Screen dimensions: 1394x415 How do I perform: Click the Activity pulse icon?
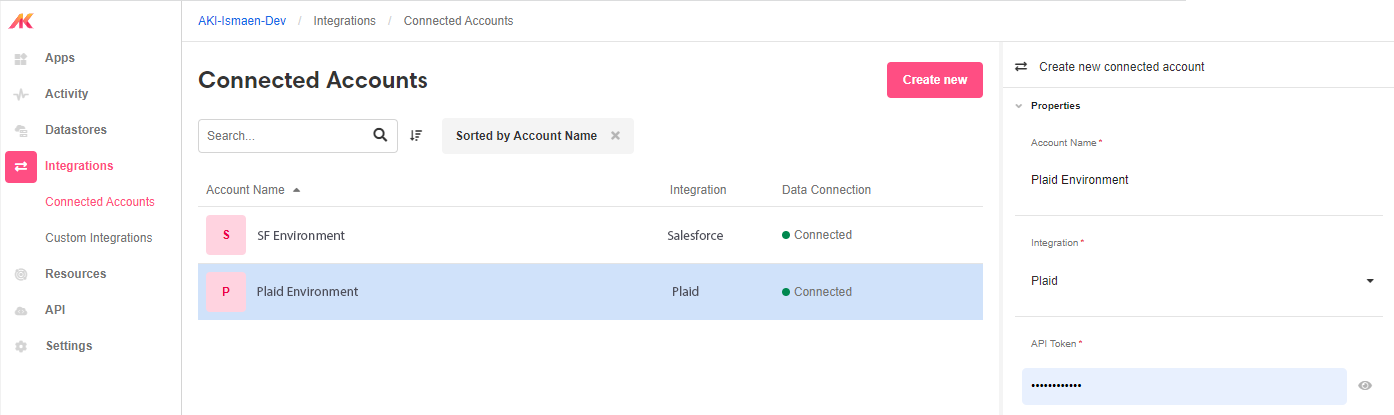coord(20,95)
